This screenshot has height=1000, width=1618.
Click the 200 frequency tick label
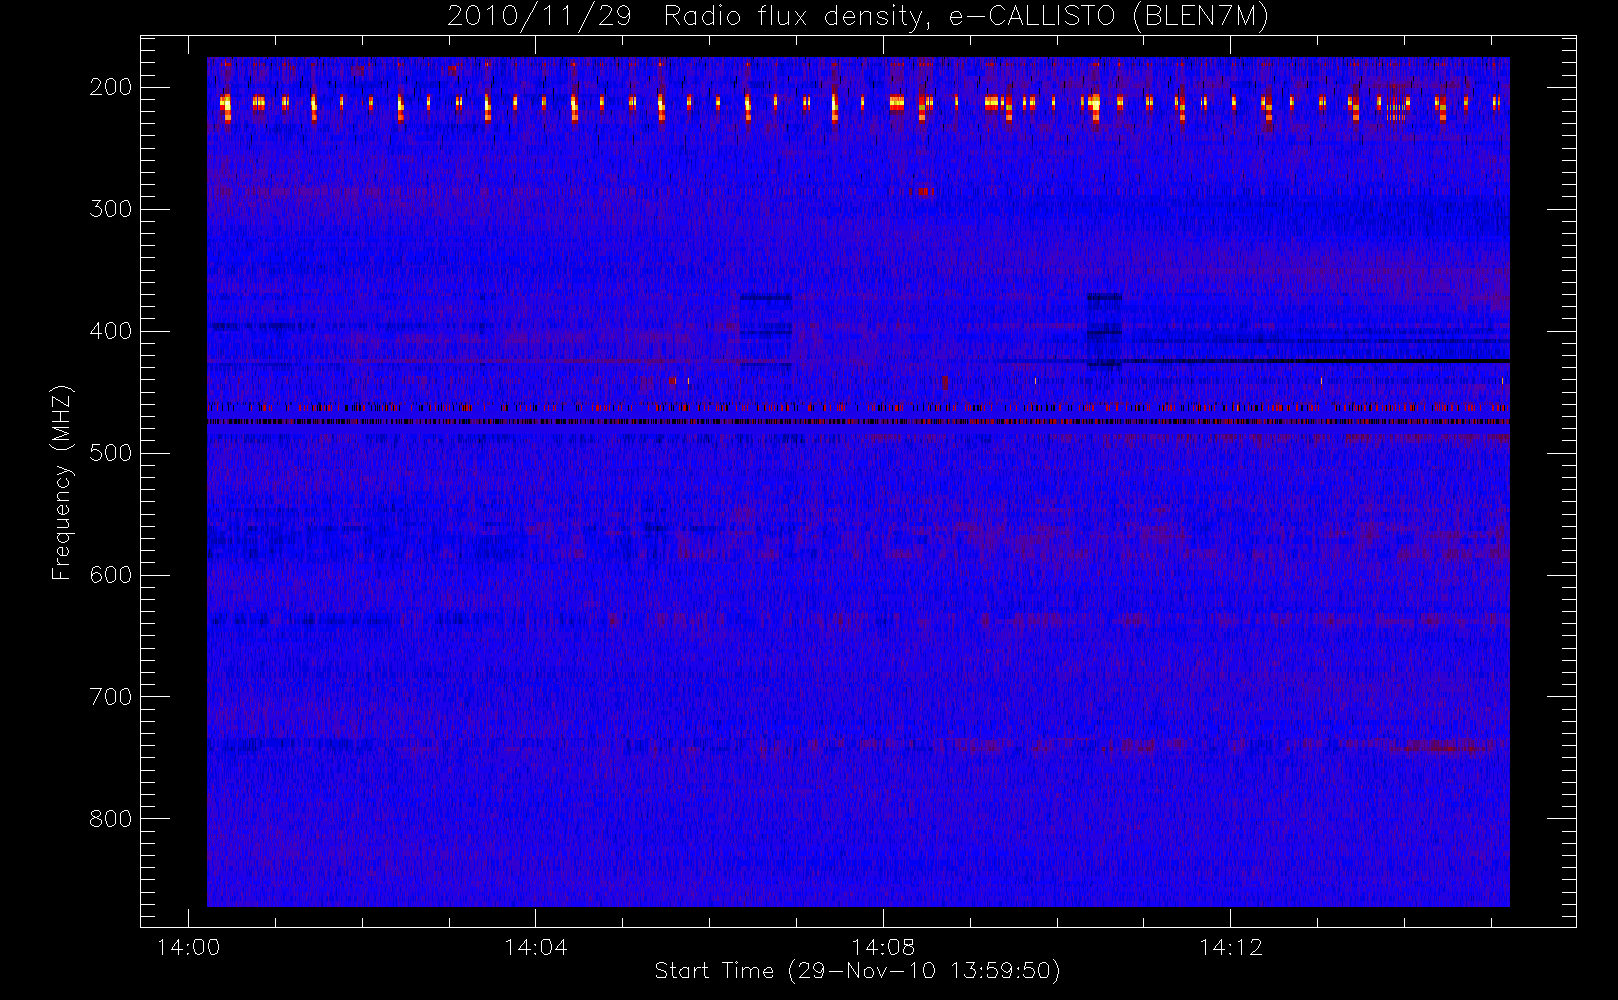[110, 87]
